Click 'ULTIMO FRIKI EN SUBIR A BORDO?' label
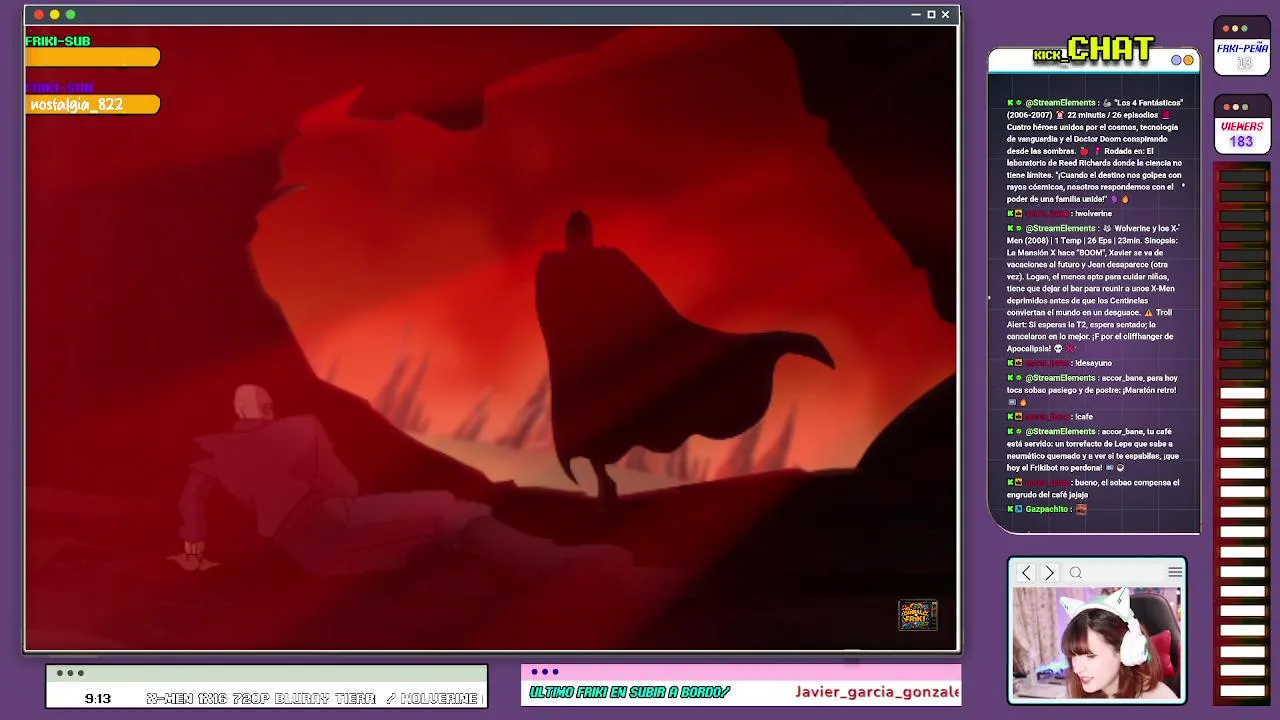This screenshot has width=1280, height=720. pos(630,692)
